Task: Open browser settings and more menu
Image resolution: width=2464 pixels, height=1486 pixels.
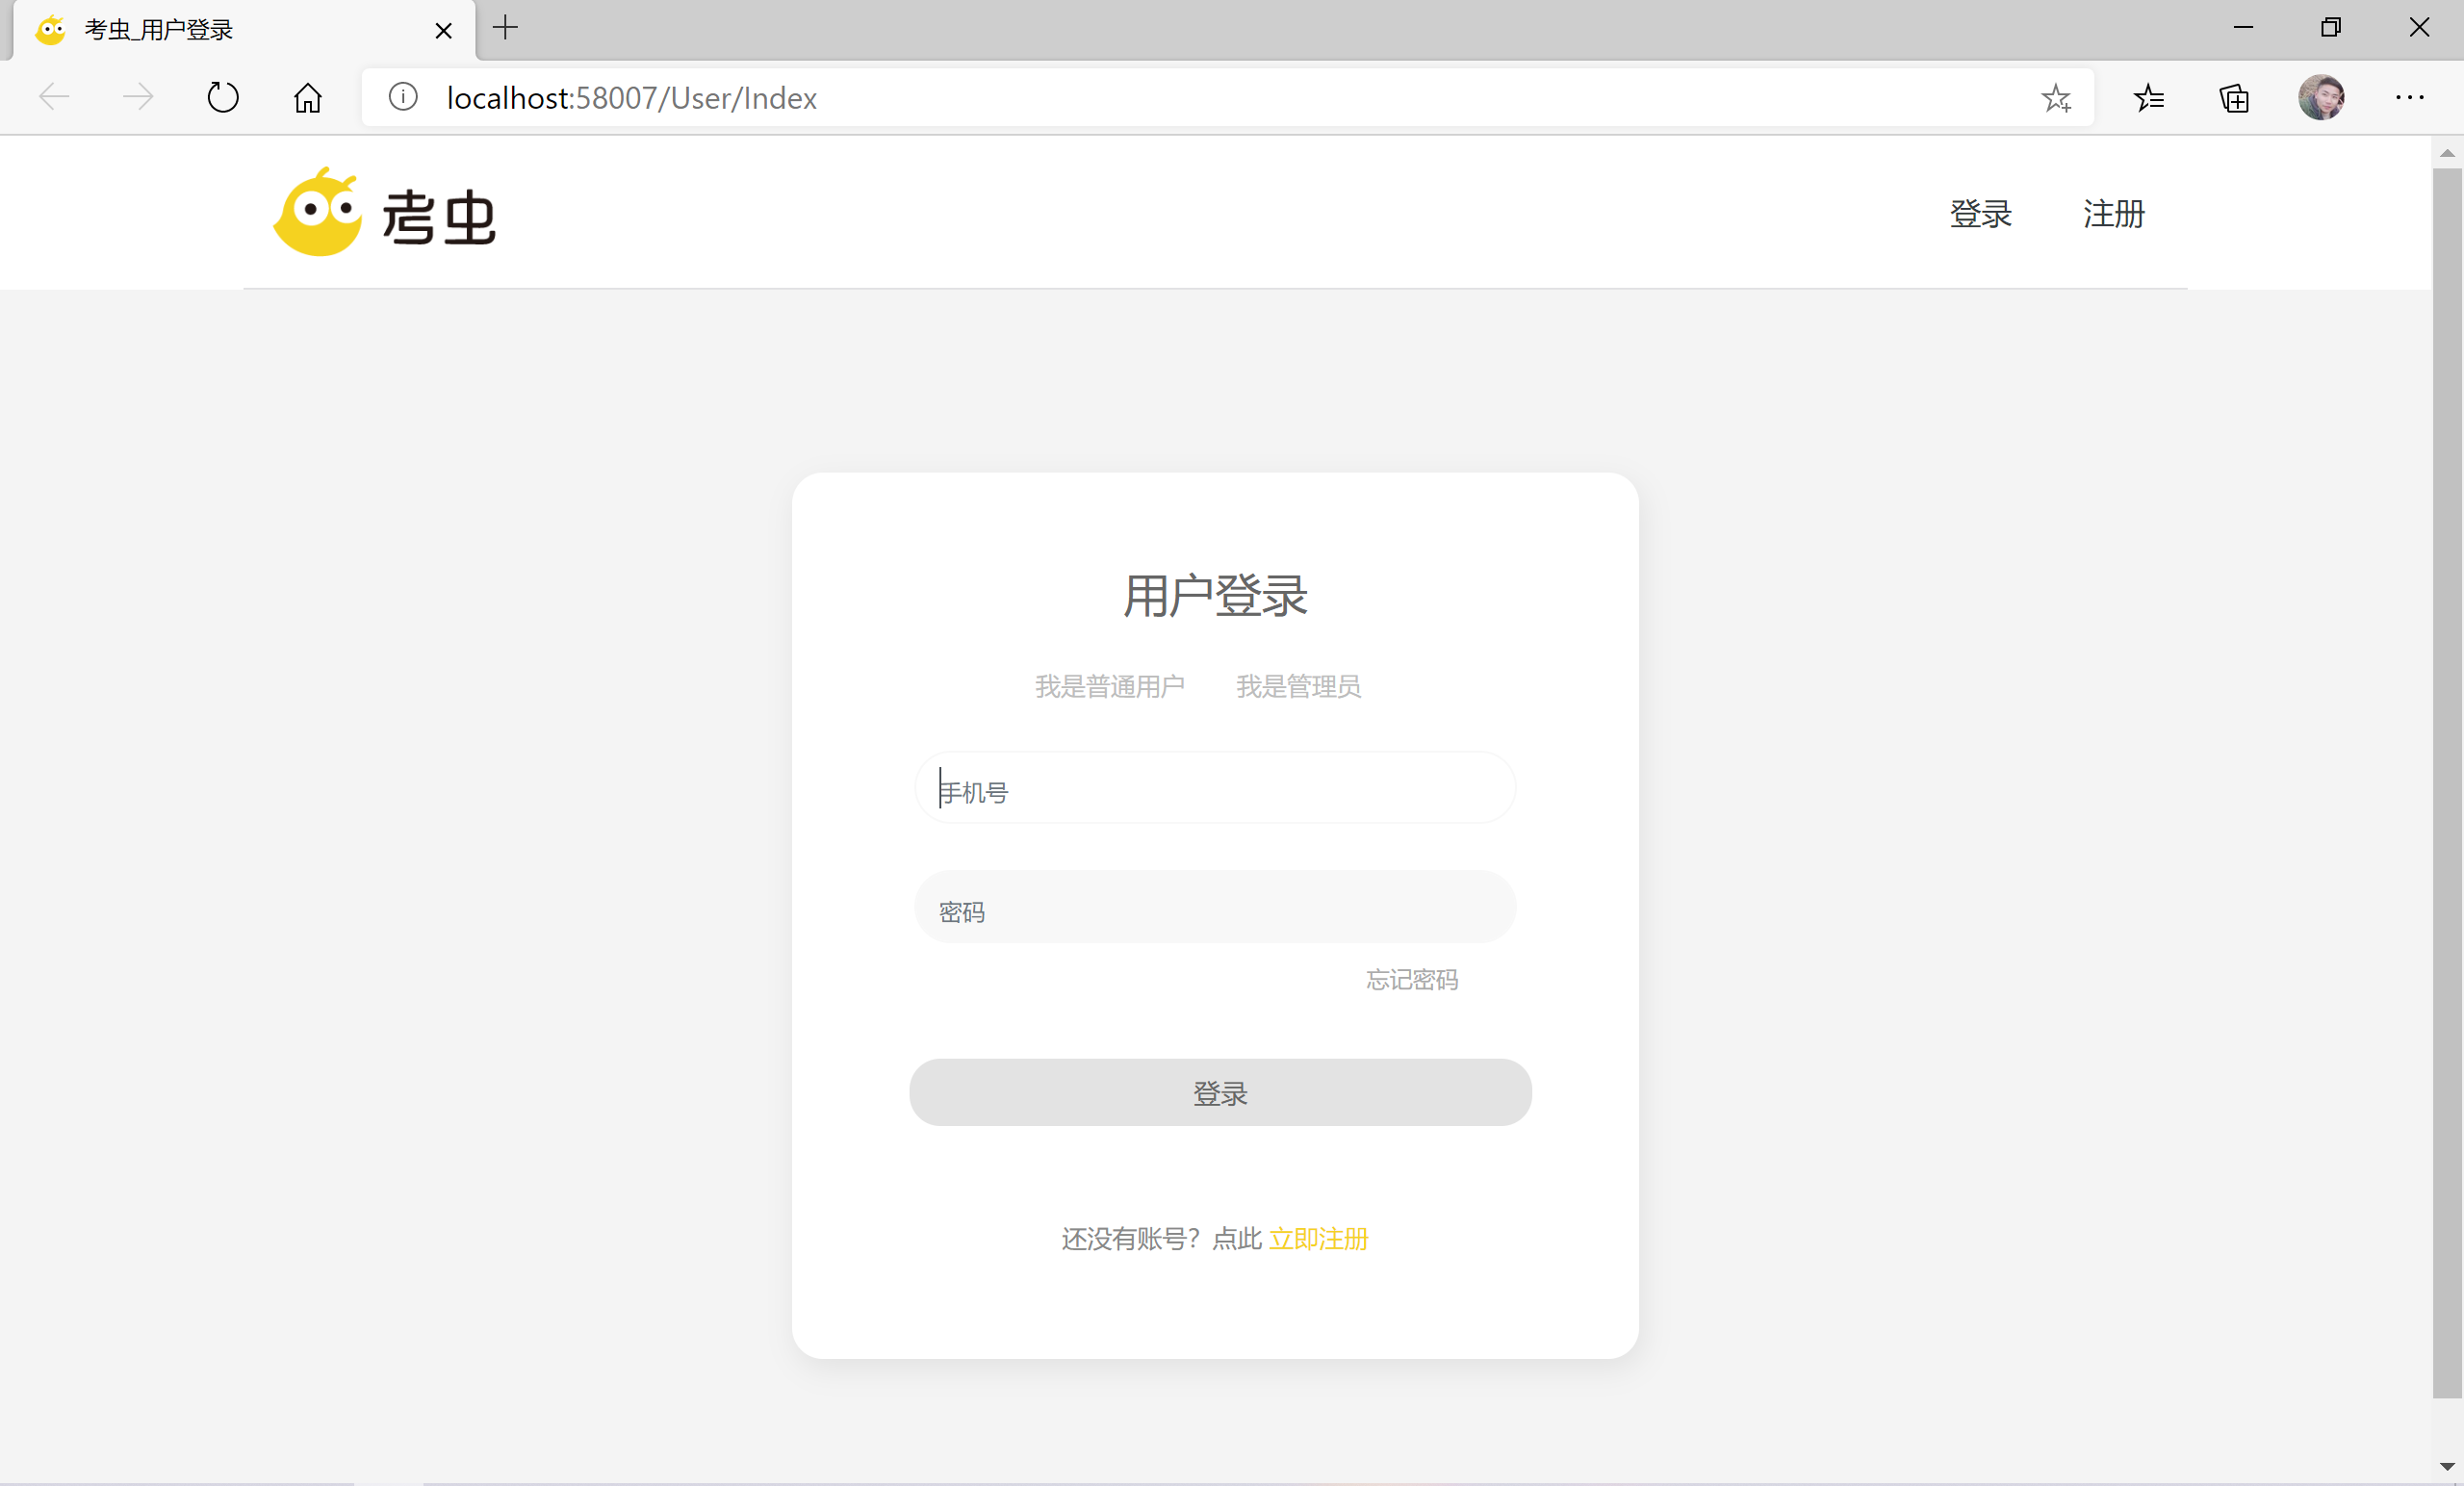Action: [x=2409, y=98]
